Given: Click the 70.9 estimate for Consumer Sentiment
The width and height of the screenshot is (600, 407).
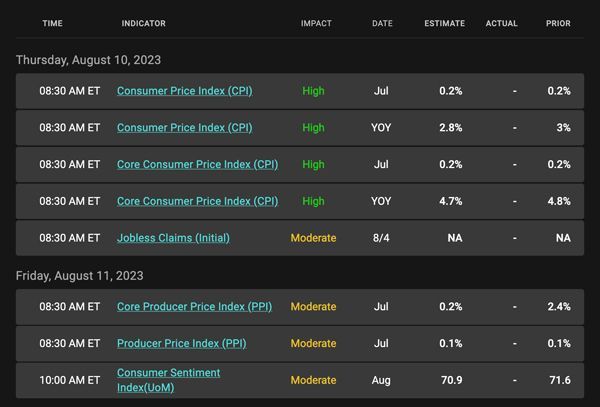Looking at the screenshot, I should coord(452,380).
